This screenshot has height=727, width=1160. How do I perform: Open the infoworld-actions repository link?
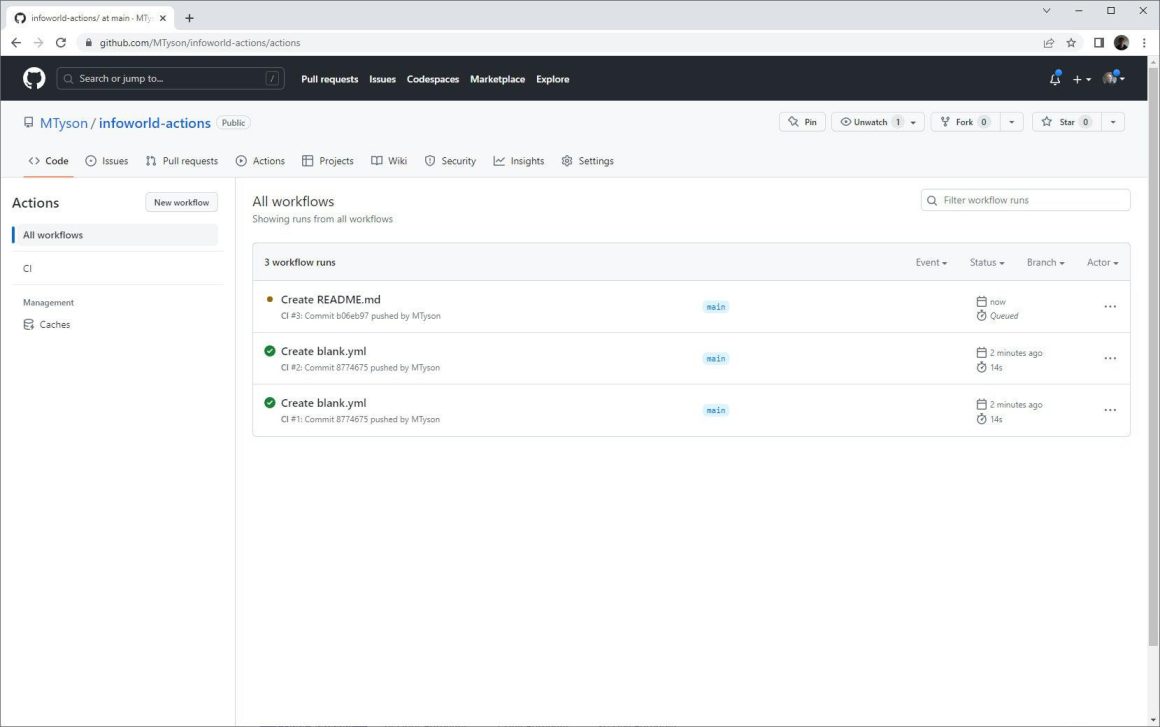pyautogui.click(x=155, y=123)
